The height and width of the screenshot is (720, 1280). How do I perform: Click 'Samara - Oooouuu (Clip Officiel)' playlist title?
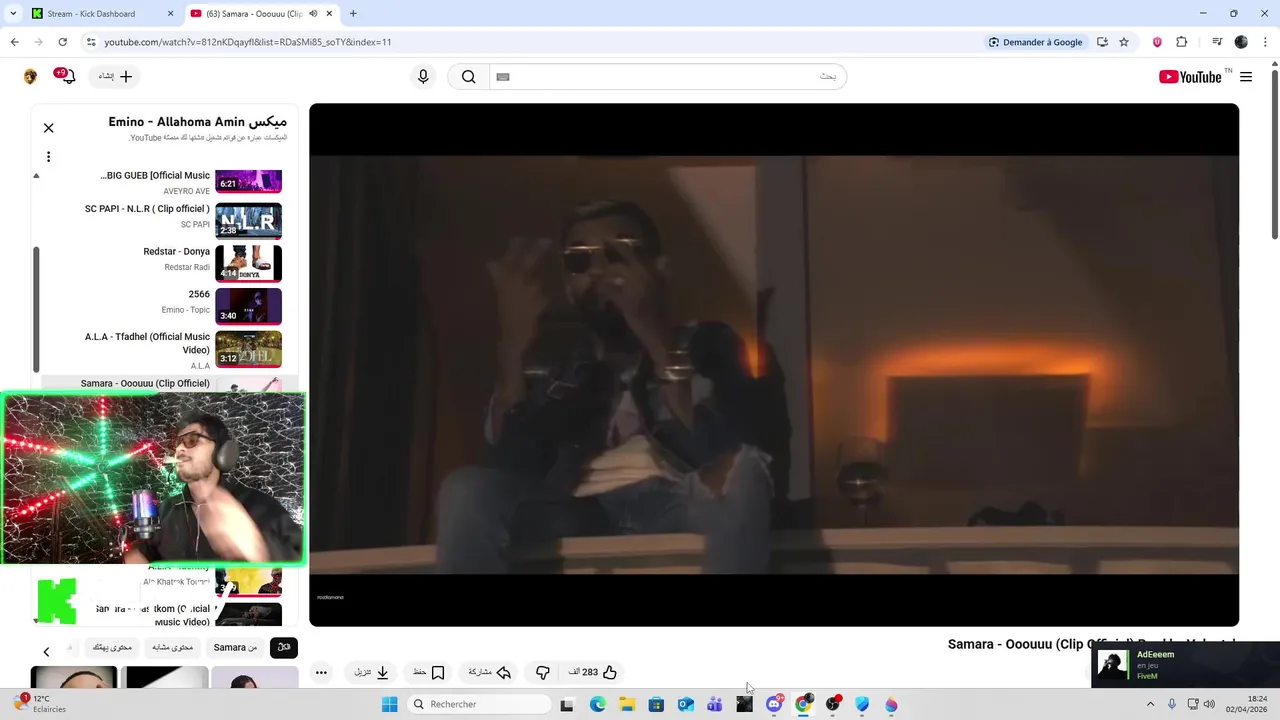pos(145,383)
